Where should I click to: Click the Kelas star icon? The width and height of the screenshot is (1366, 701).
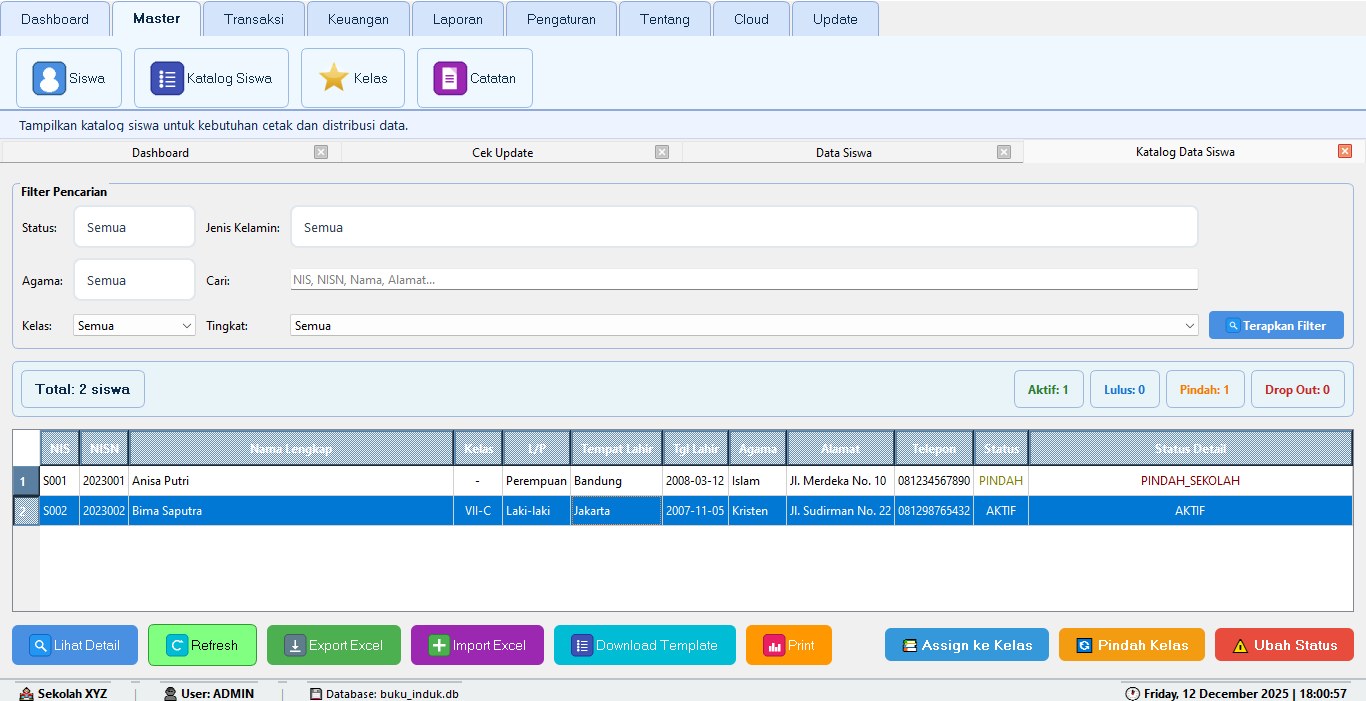click(x=334, y=78)
